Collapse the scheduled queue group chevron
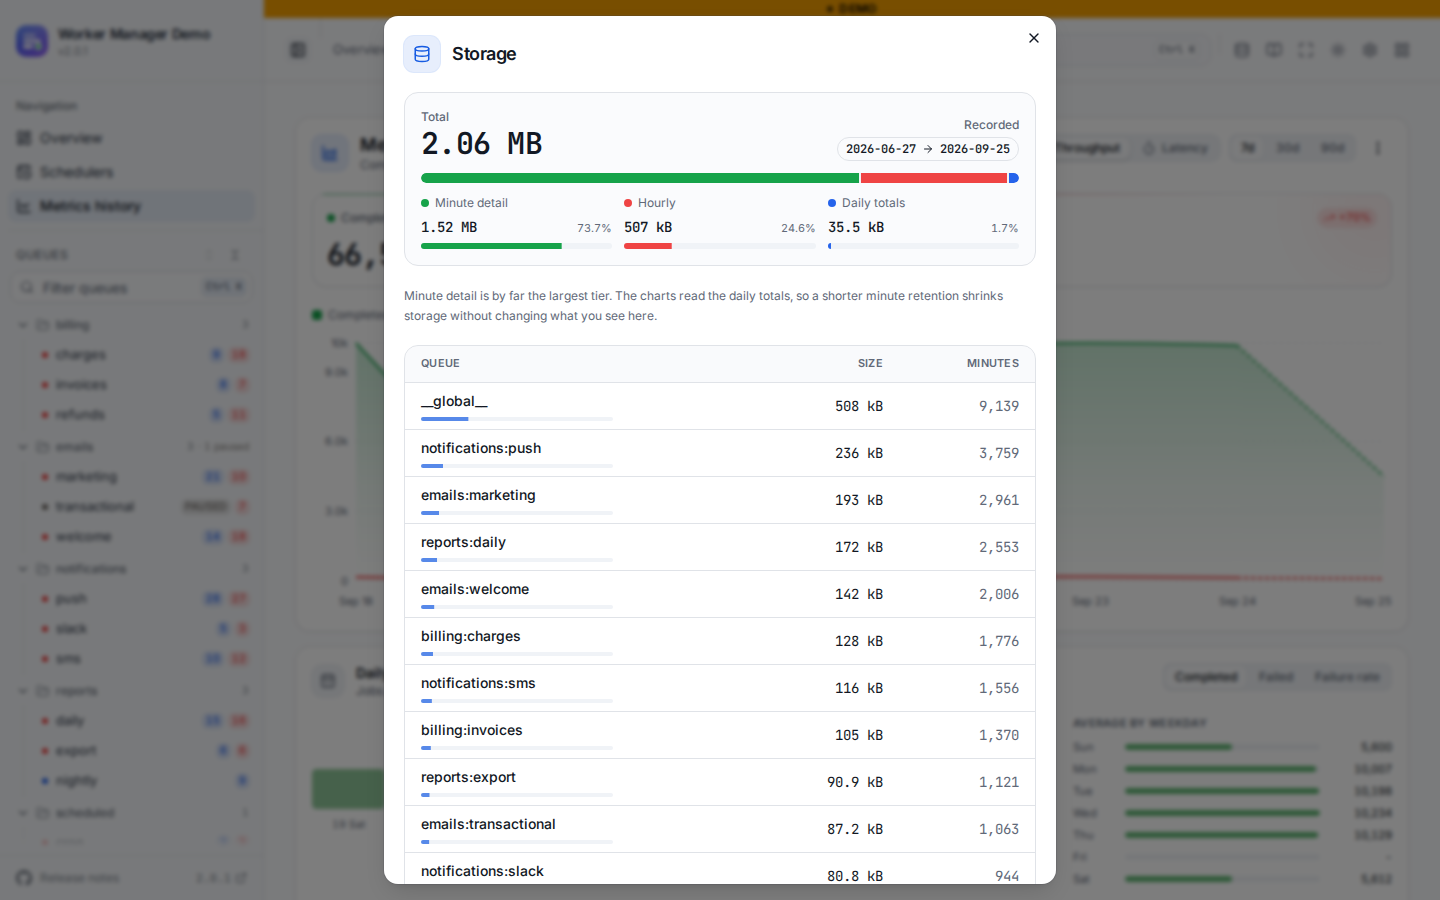This screenshot has width=1440, height=900. (23, 813)
